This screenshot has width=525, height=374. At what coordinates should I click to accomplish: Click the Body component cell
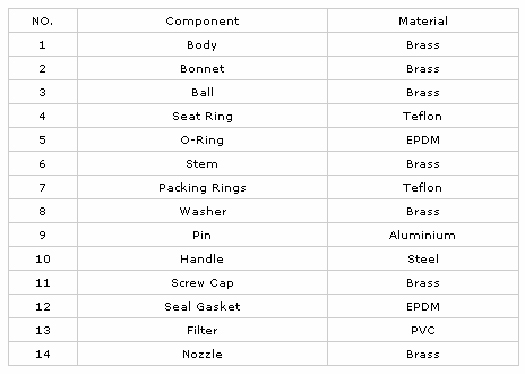click(202, 45)
